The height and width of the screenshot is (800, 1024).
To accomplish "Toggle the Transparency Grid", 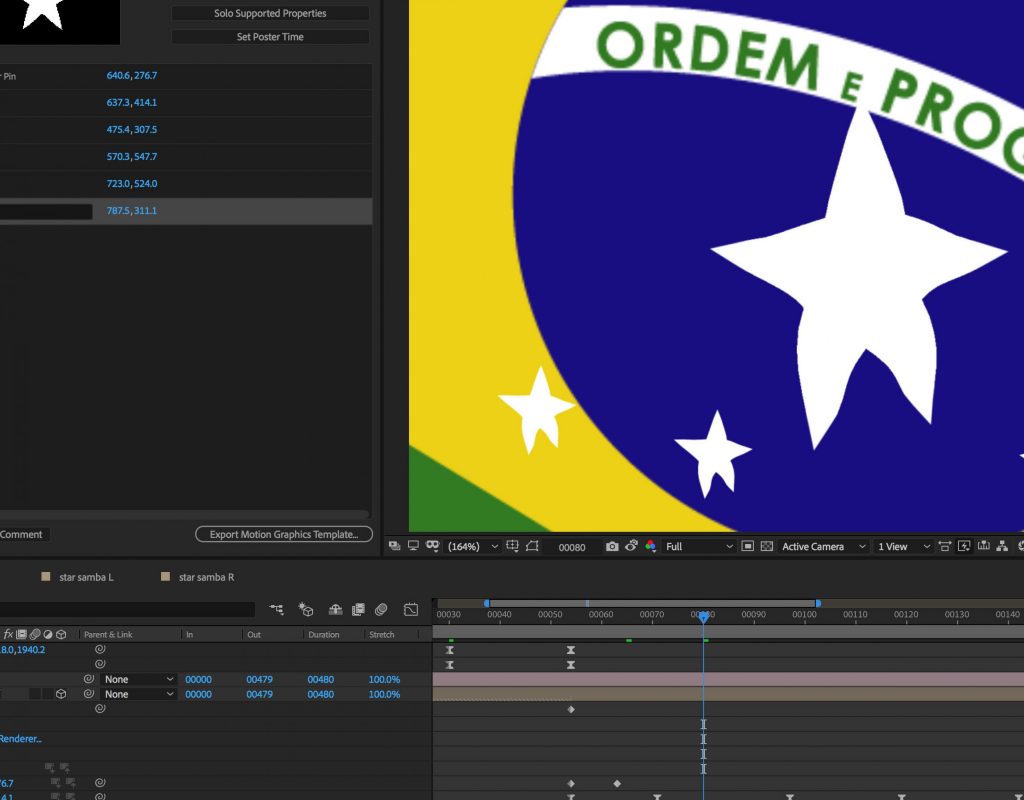I will pos(767,547).
